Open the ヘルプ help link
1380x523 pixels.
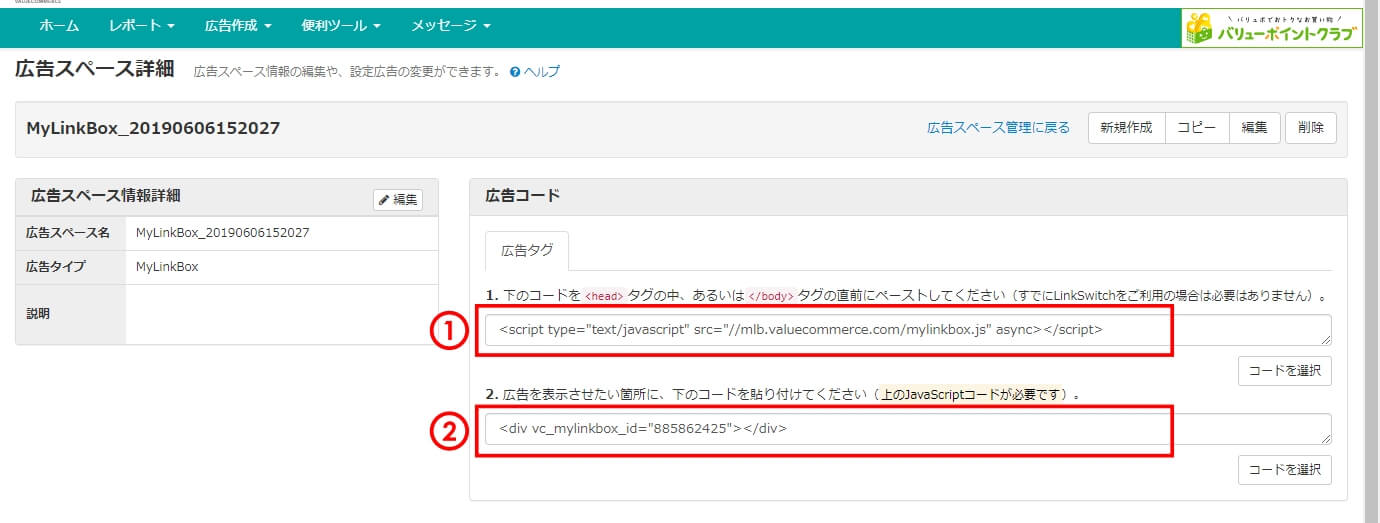[542, 72]
